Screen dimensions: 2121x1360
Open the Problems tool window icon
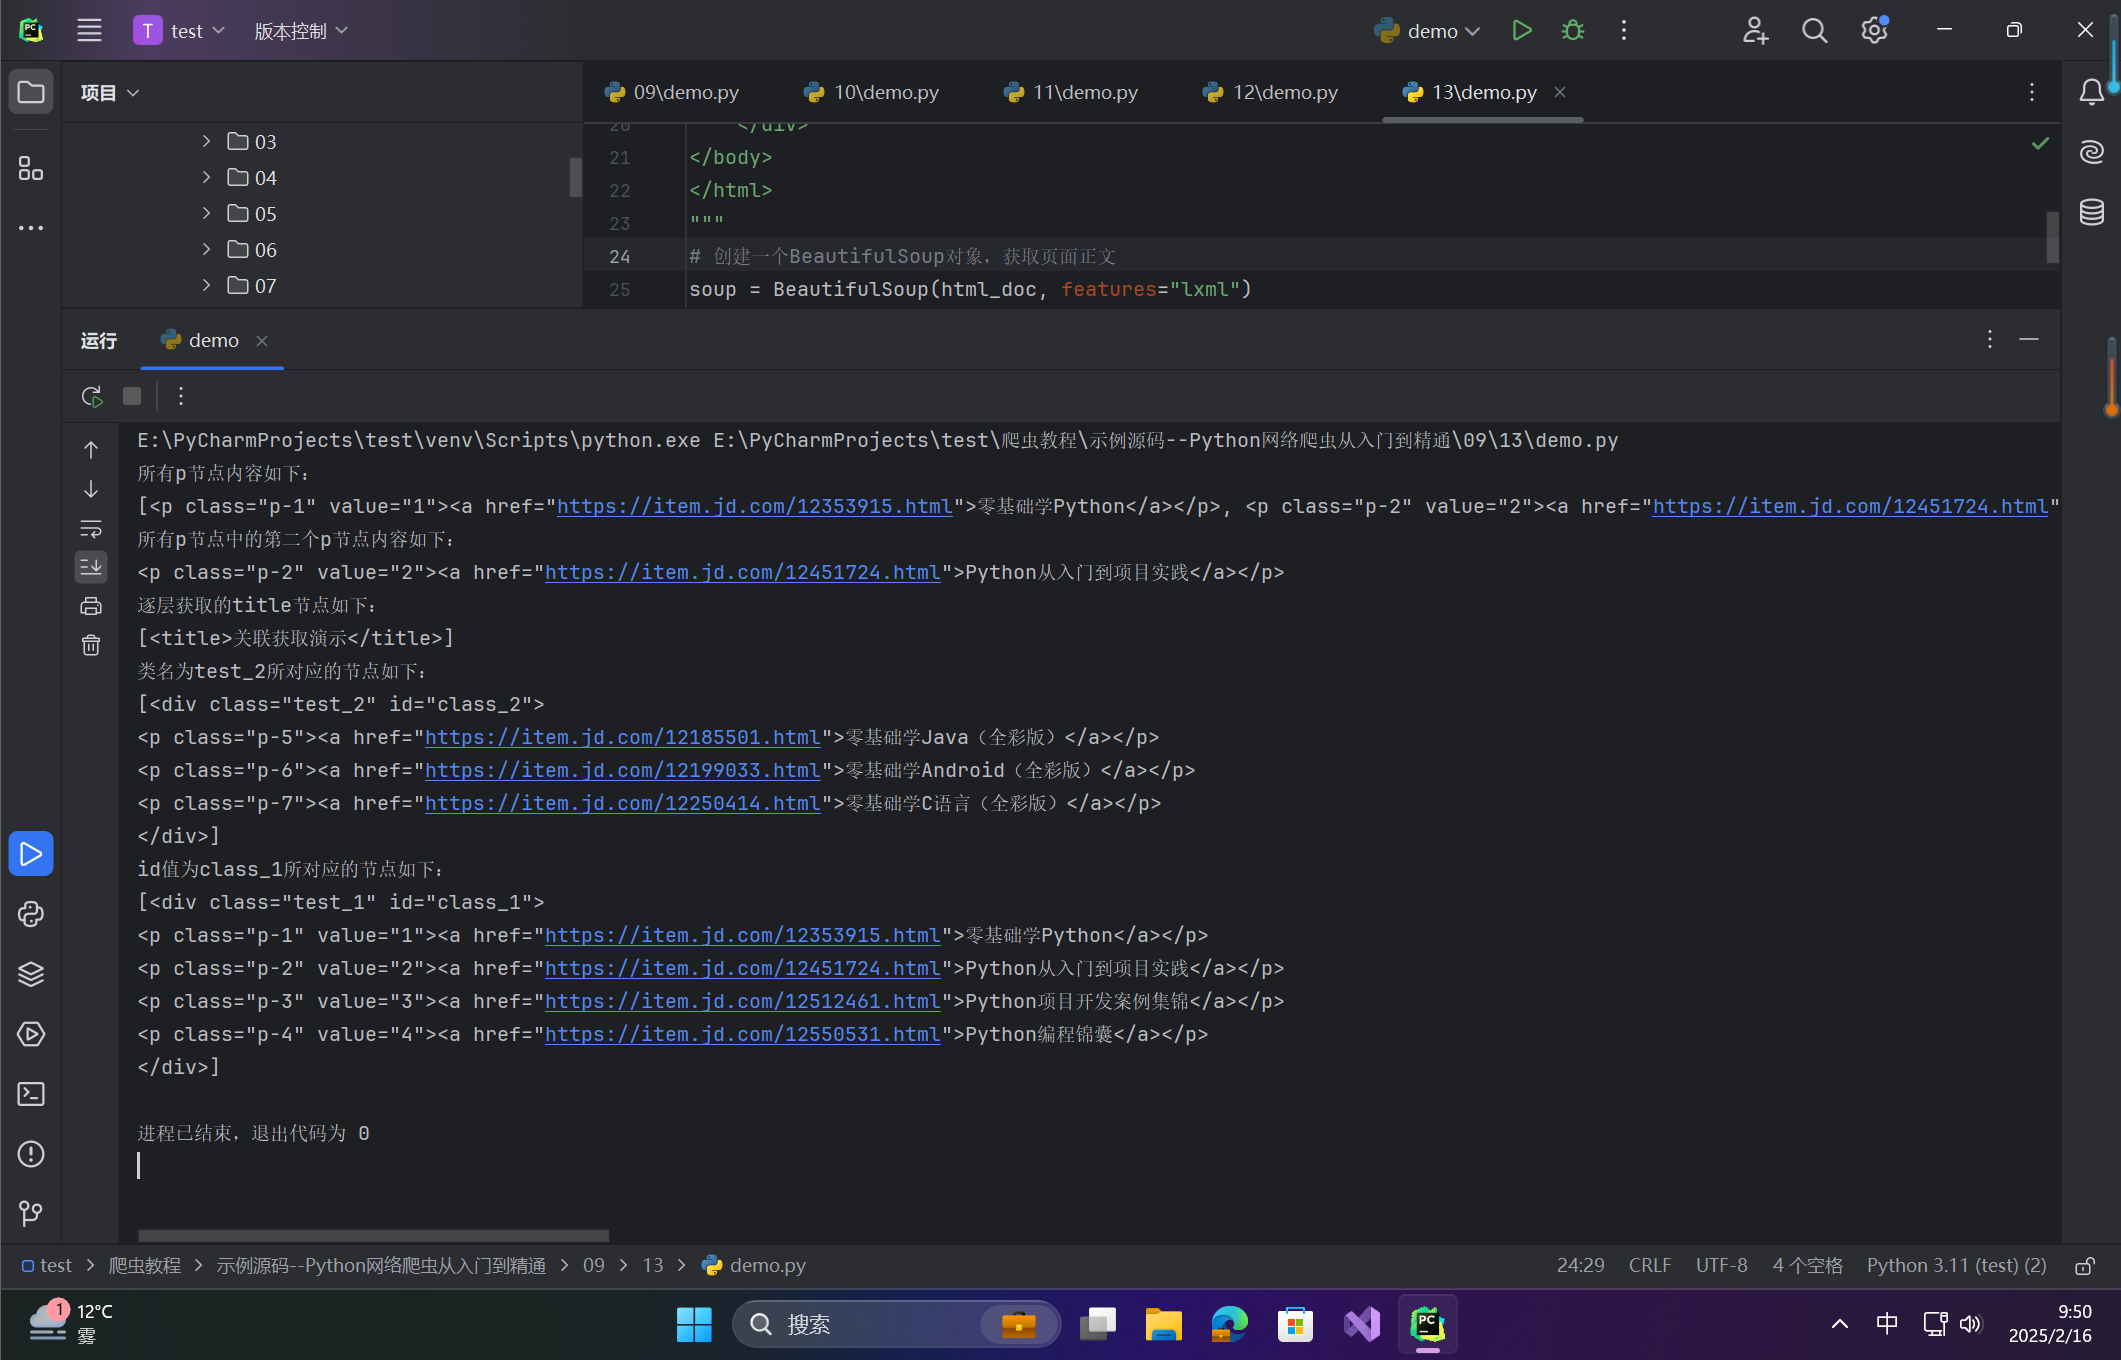tap(31, 1154)
